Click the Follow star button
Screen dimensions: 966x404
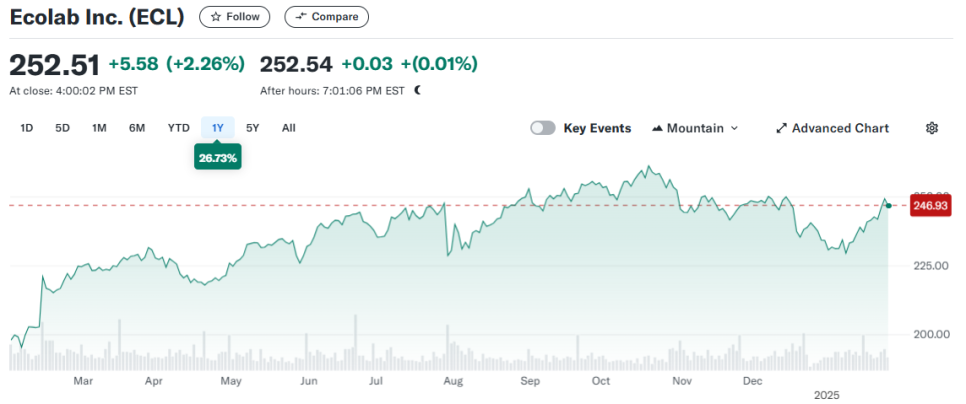tap(234, 17)
